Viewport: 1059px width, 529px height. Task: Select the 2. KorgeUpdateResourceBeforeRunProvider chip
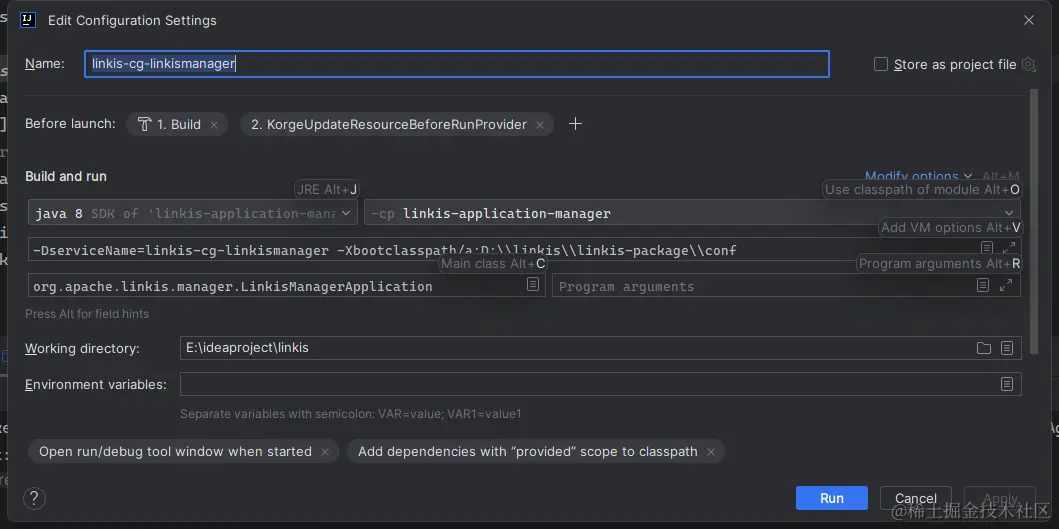tap(397, 124)
